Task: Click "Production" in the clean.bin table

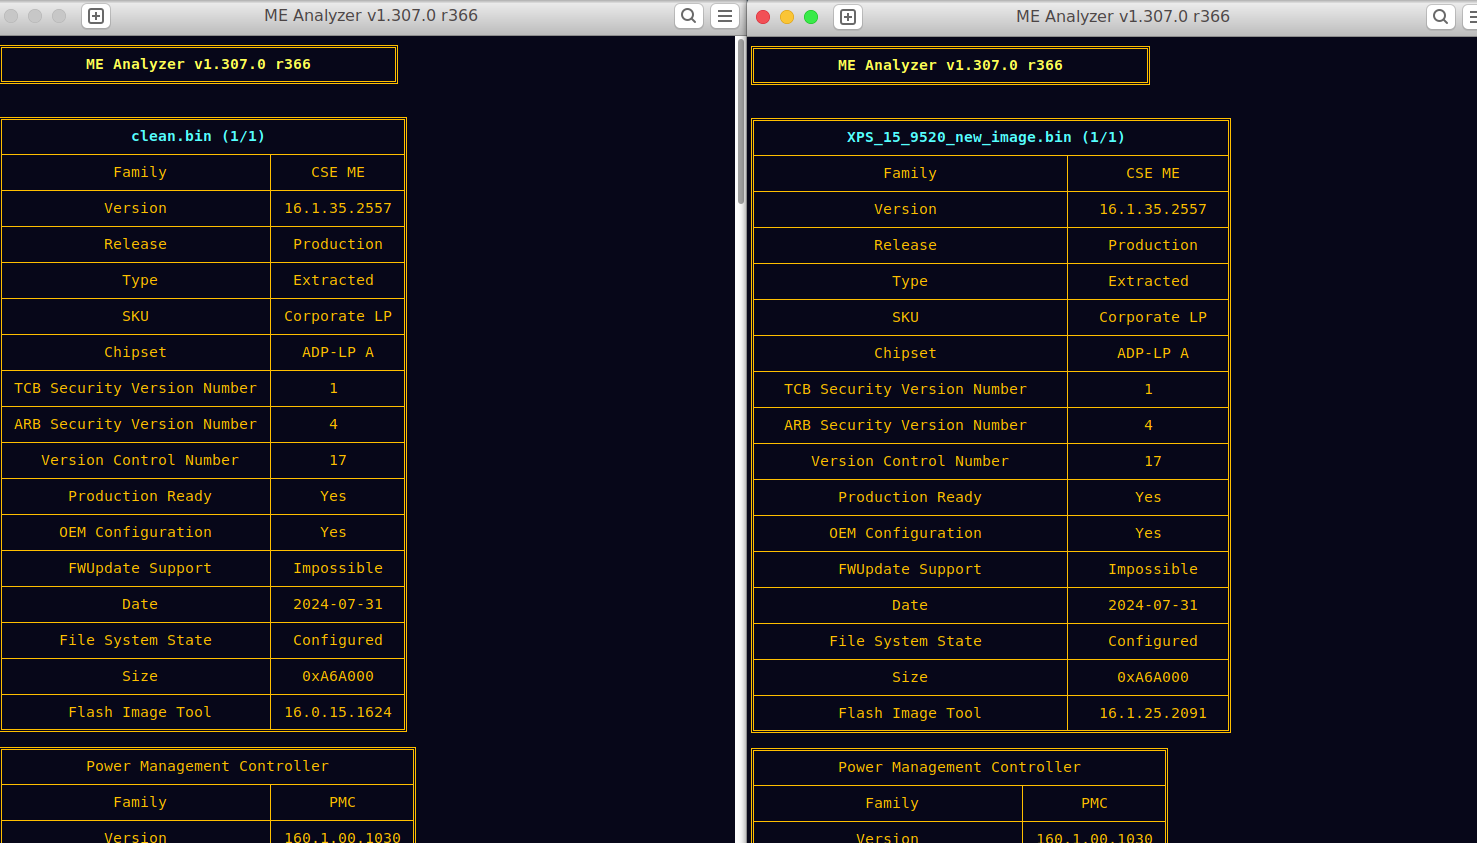Action: click(x=338, y=244)
